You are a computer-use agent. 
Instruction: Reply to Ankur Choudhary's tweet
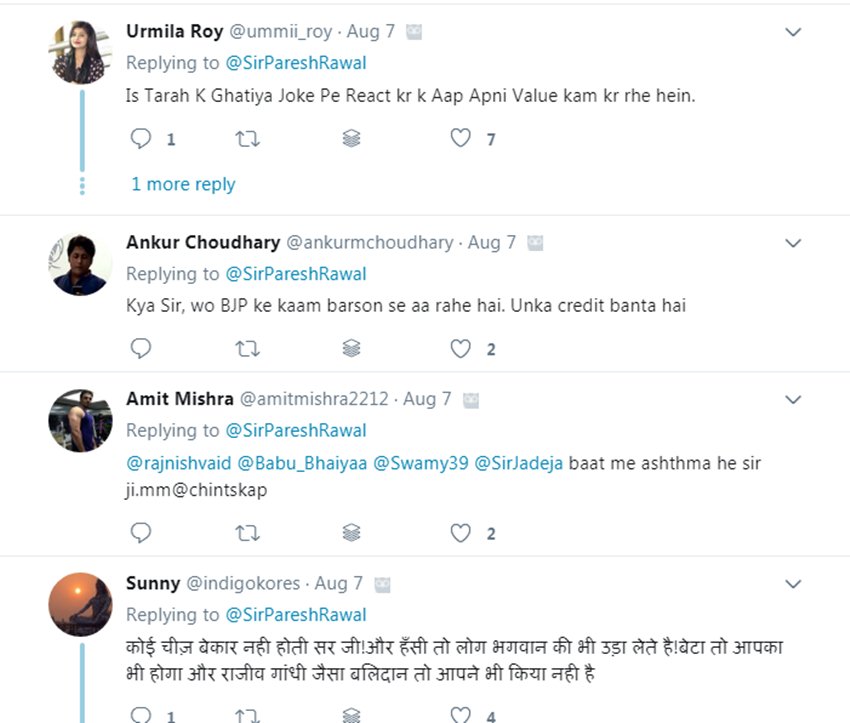click(142, 349)
